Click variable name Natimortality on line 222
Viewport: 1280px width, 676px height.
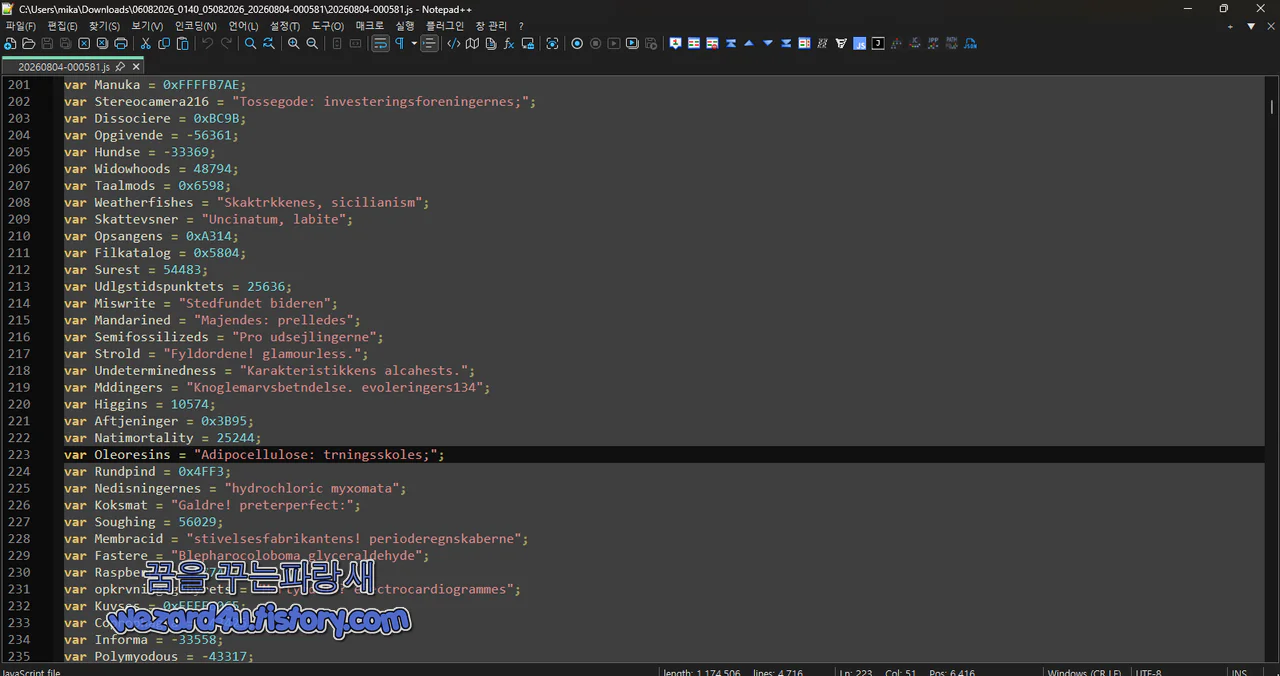tap(144, 438)
